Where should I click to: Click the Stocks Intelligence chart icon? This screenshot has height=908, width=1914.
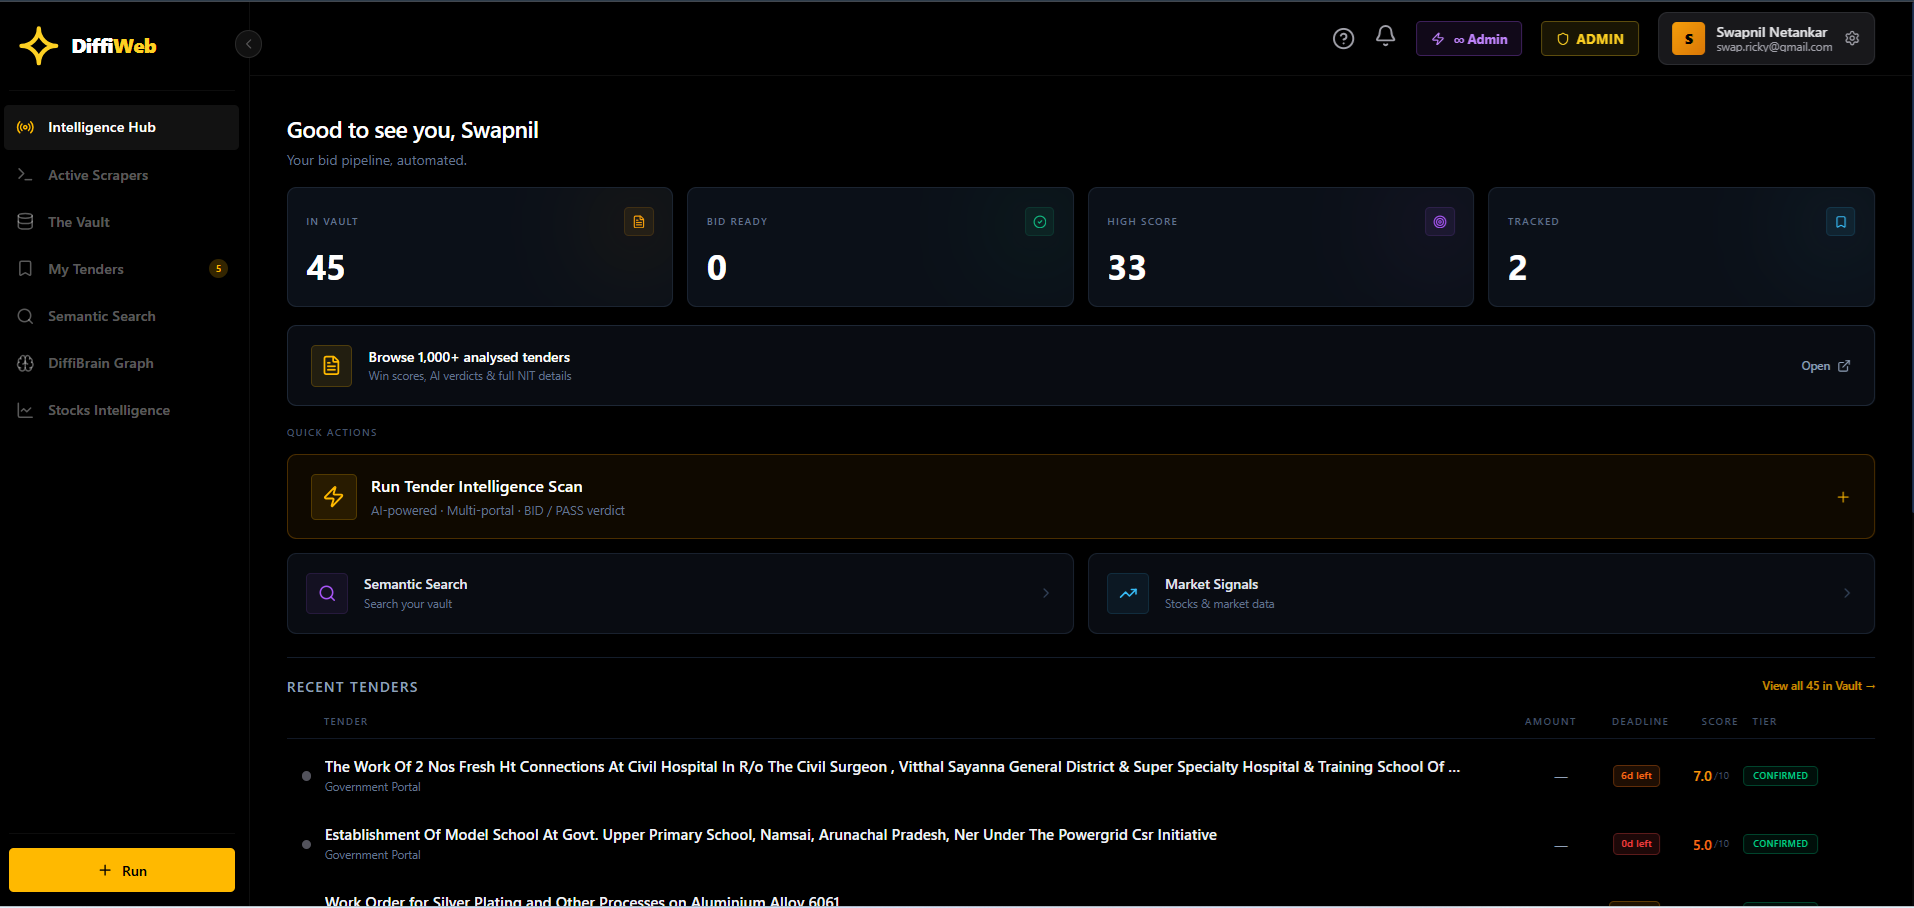pos(26,410)
